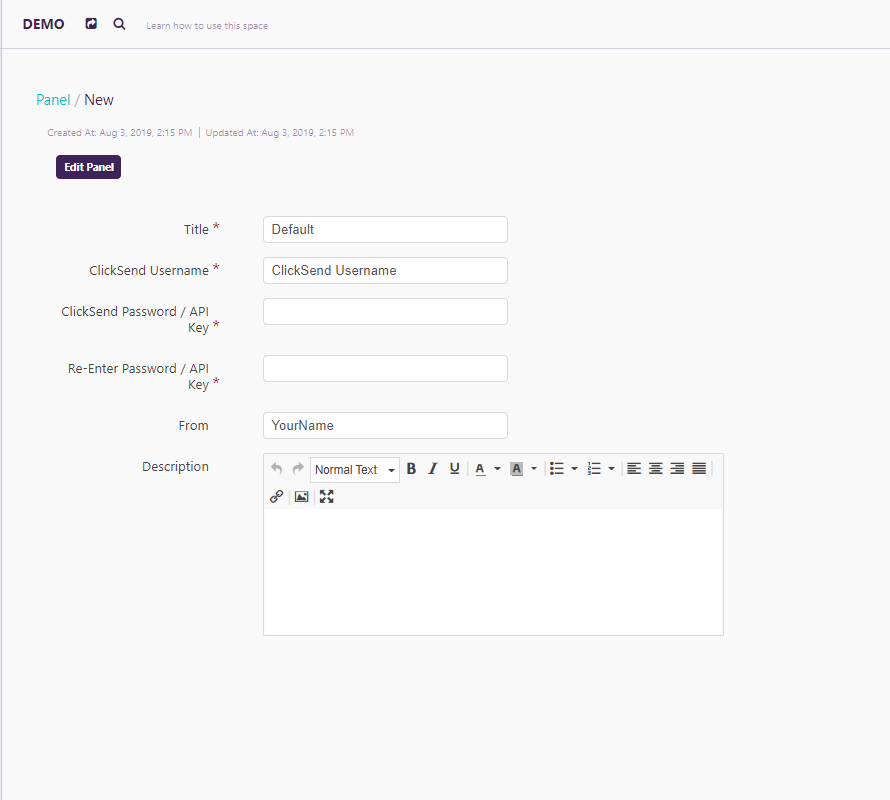Open Learn how to use this space
The image size is (890, 800).
coord(207,26)
